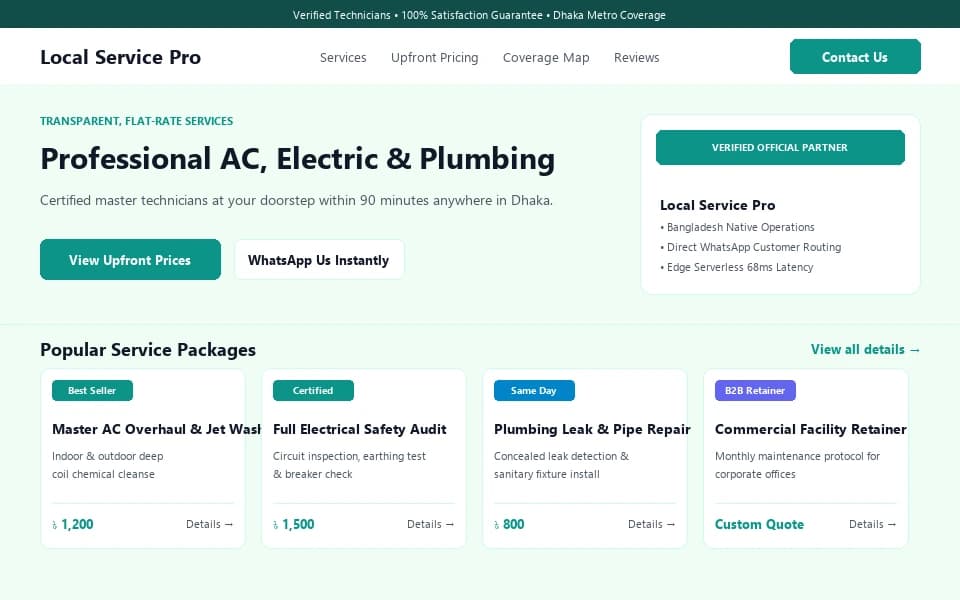Open View all details link
The height and width of the screenshot is (600, 960).
tap(865, 350)
